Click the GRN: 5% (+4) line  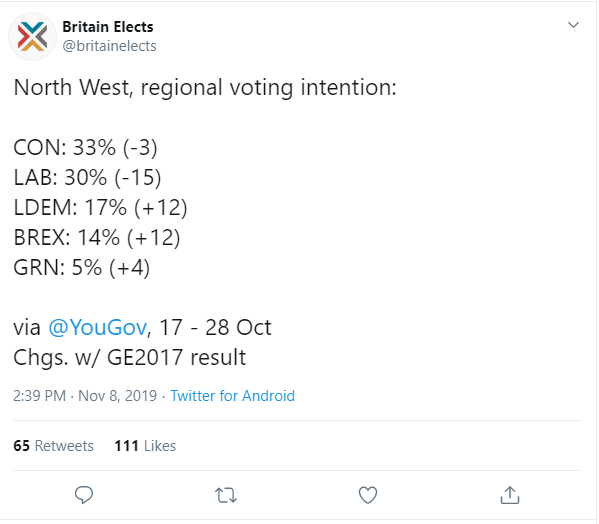point(82,267)
